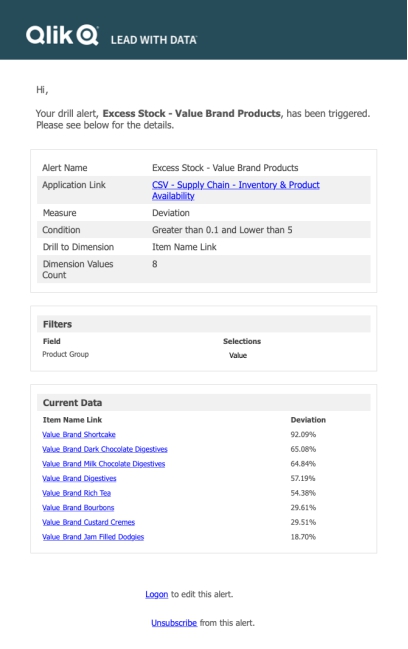Click Value Brand Rich Tea link
The image size is (408, 649).
click(x=77, y=493)
